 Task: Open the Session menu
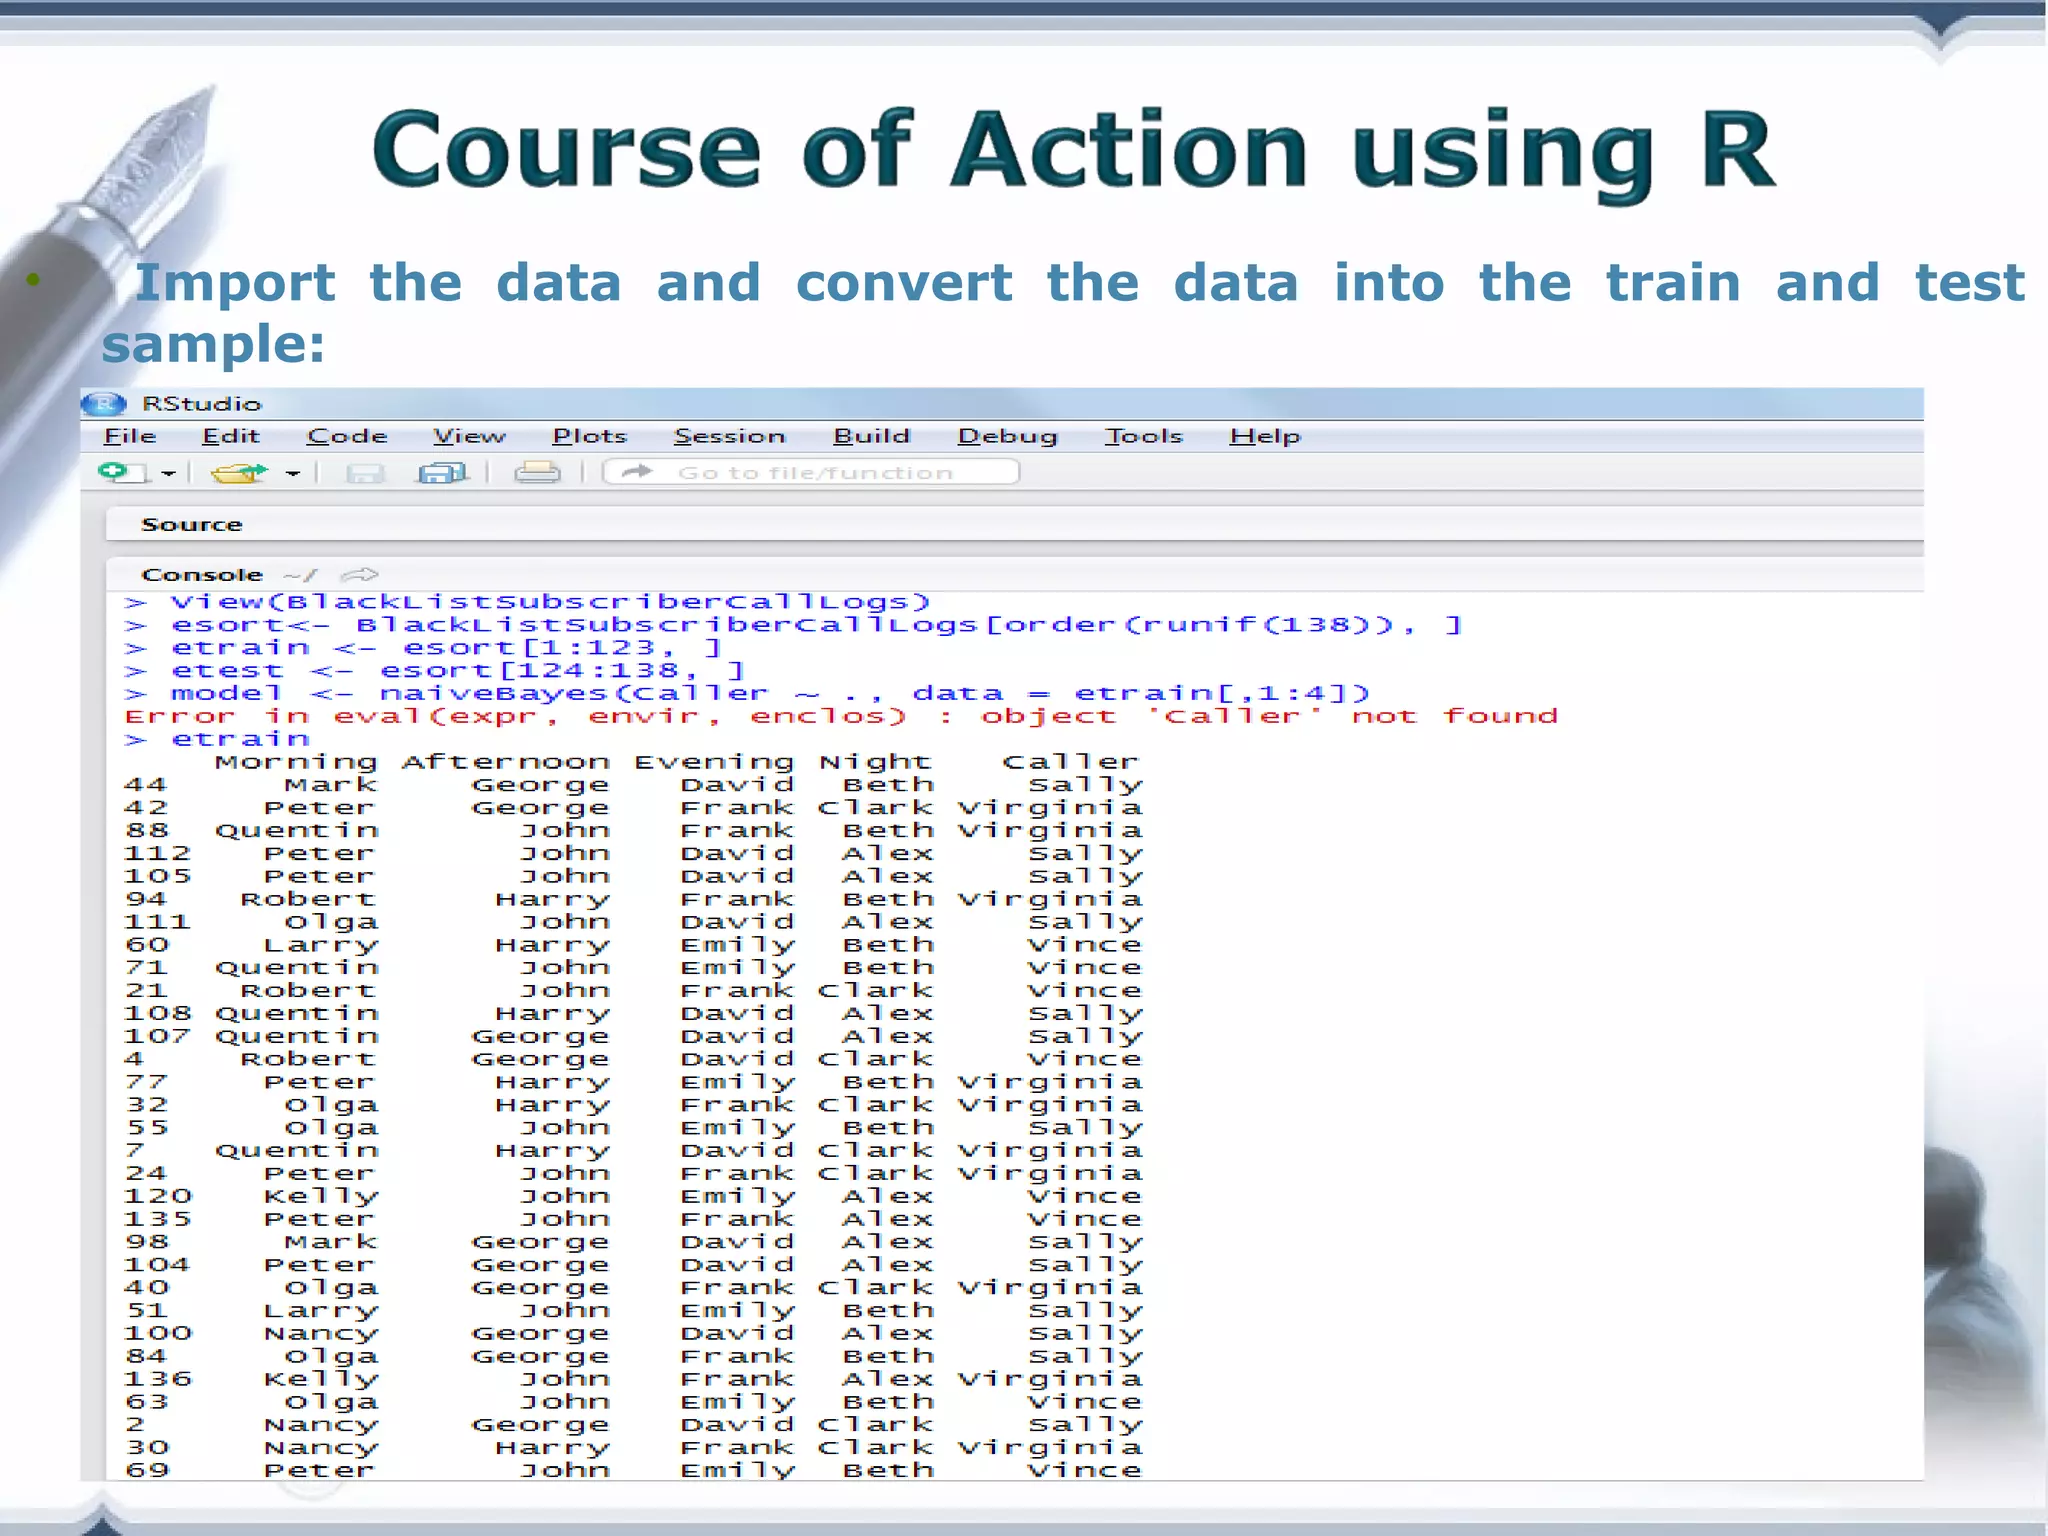click(x=730, y=436)
